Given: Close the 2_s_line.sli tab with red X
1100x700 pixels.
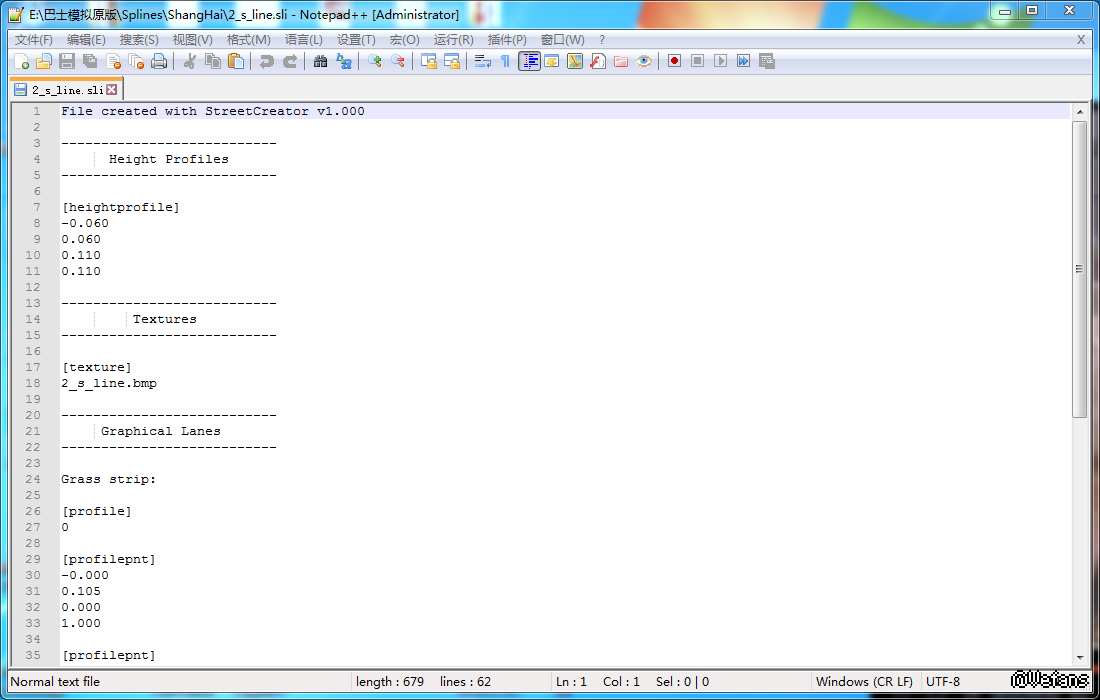Looking at the screenshot, I should pos(112,90).
